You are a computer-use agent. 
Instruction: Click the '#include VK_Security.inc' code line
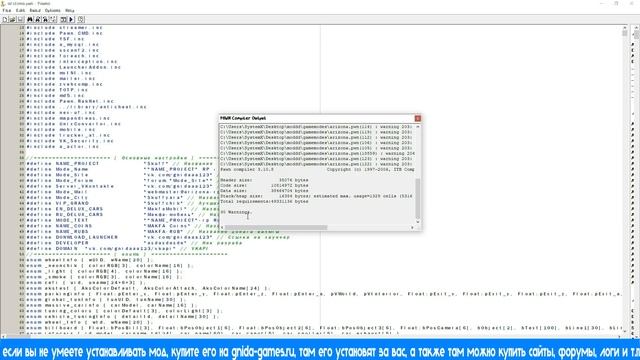(x=70, y=141)
